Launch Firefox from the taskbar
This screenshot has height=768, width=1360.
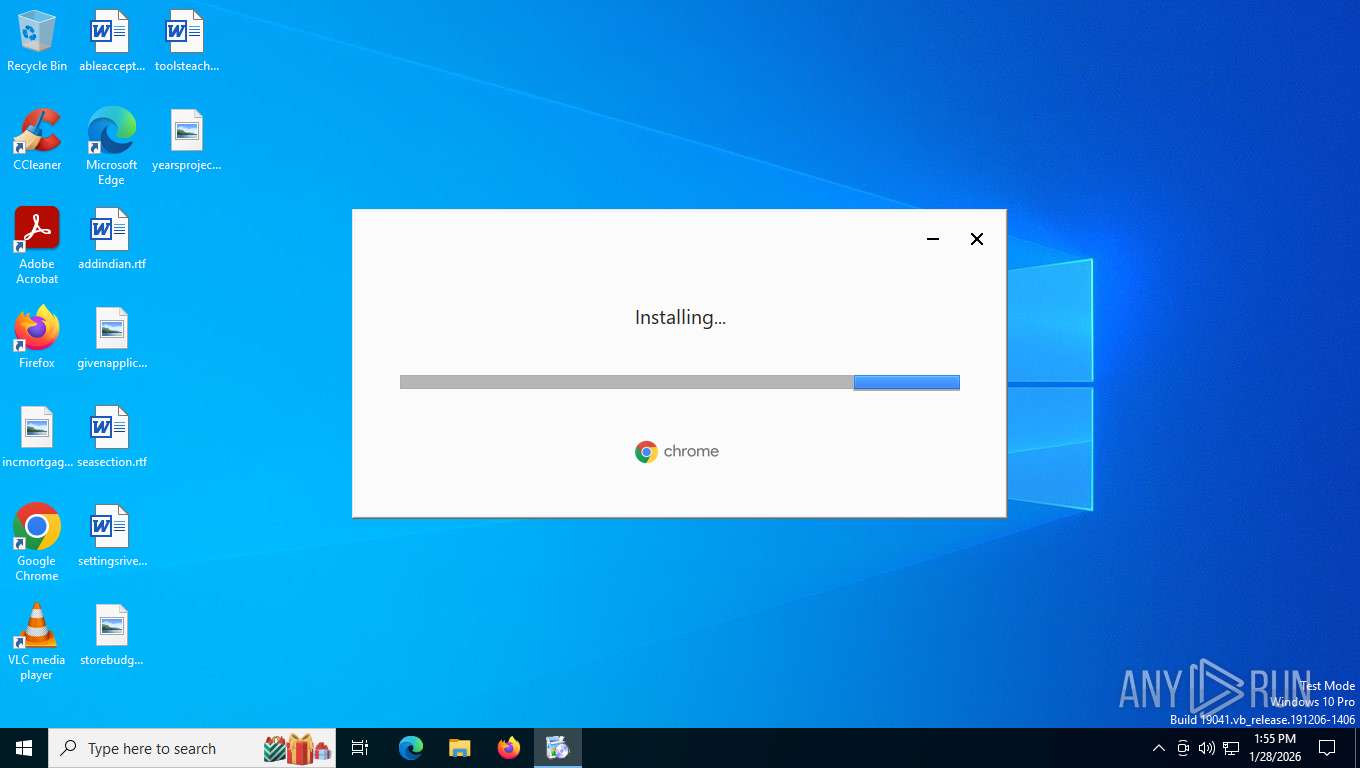coord(509,748)
